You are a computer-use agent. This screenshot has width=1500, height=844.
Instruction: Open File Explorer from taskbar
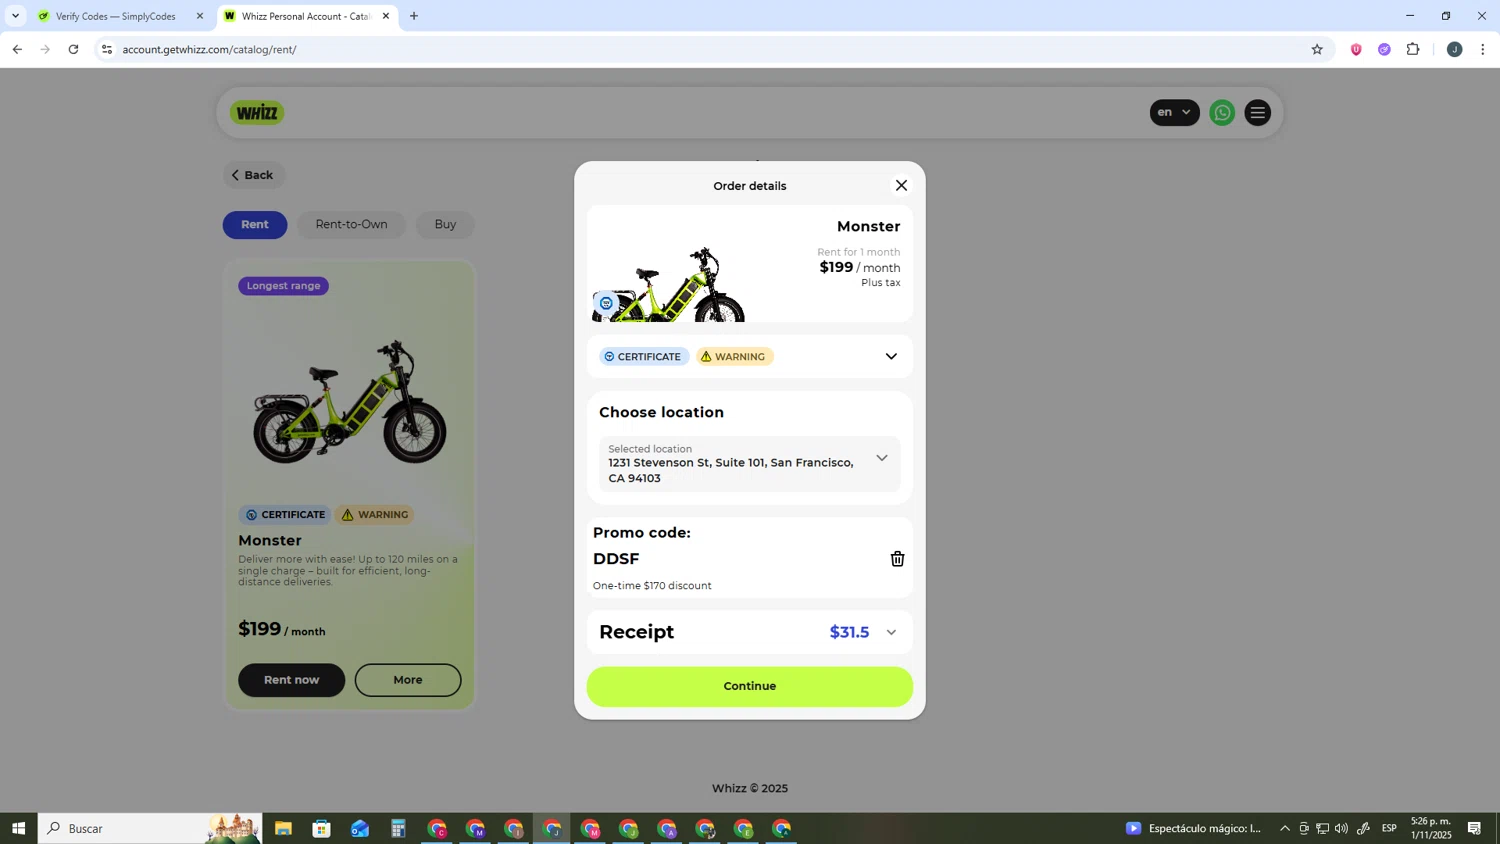283,828
